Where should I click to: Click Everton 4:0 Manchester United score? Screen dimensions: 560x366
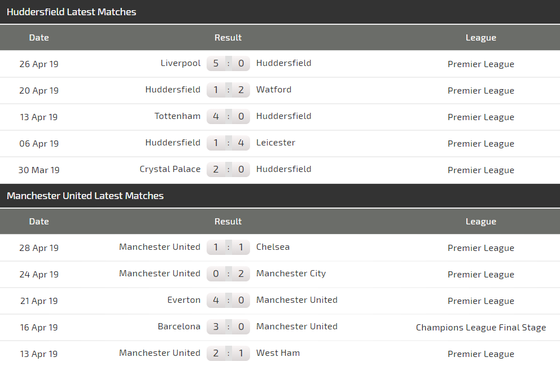228,300
